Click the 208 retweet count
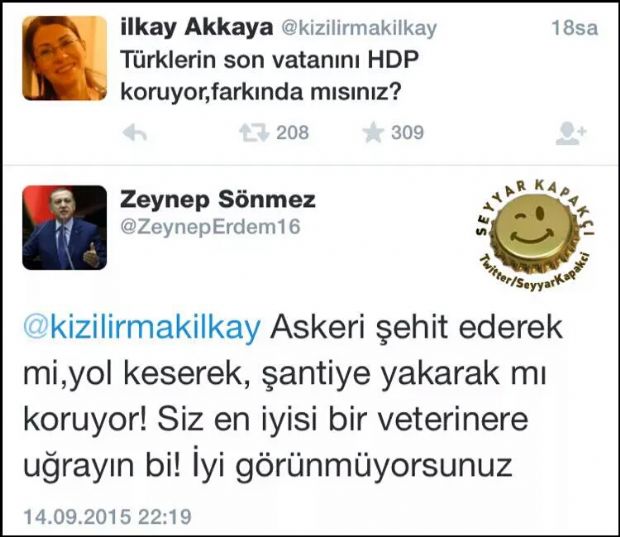Viewport: 620px width, 537px height. click(292, 133)
